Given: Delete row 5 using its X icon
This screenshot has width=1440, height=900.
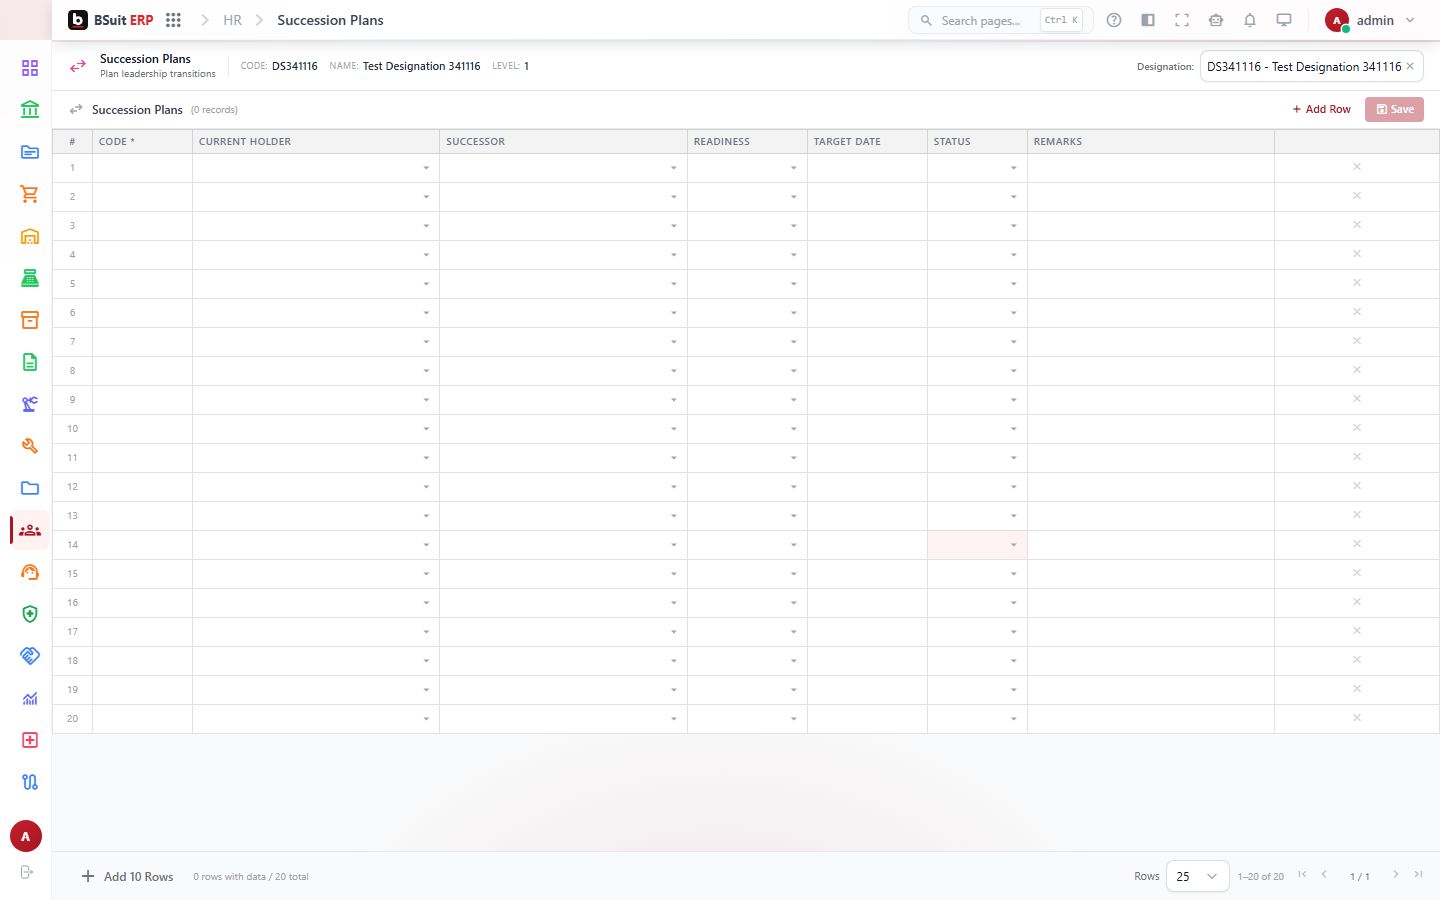Looking at the screenshot, I should tap(1357, 283).
